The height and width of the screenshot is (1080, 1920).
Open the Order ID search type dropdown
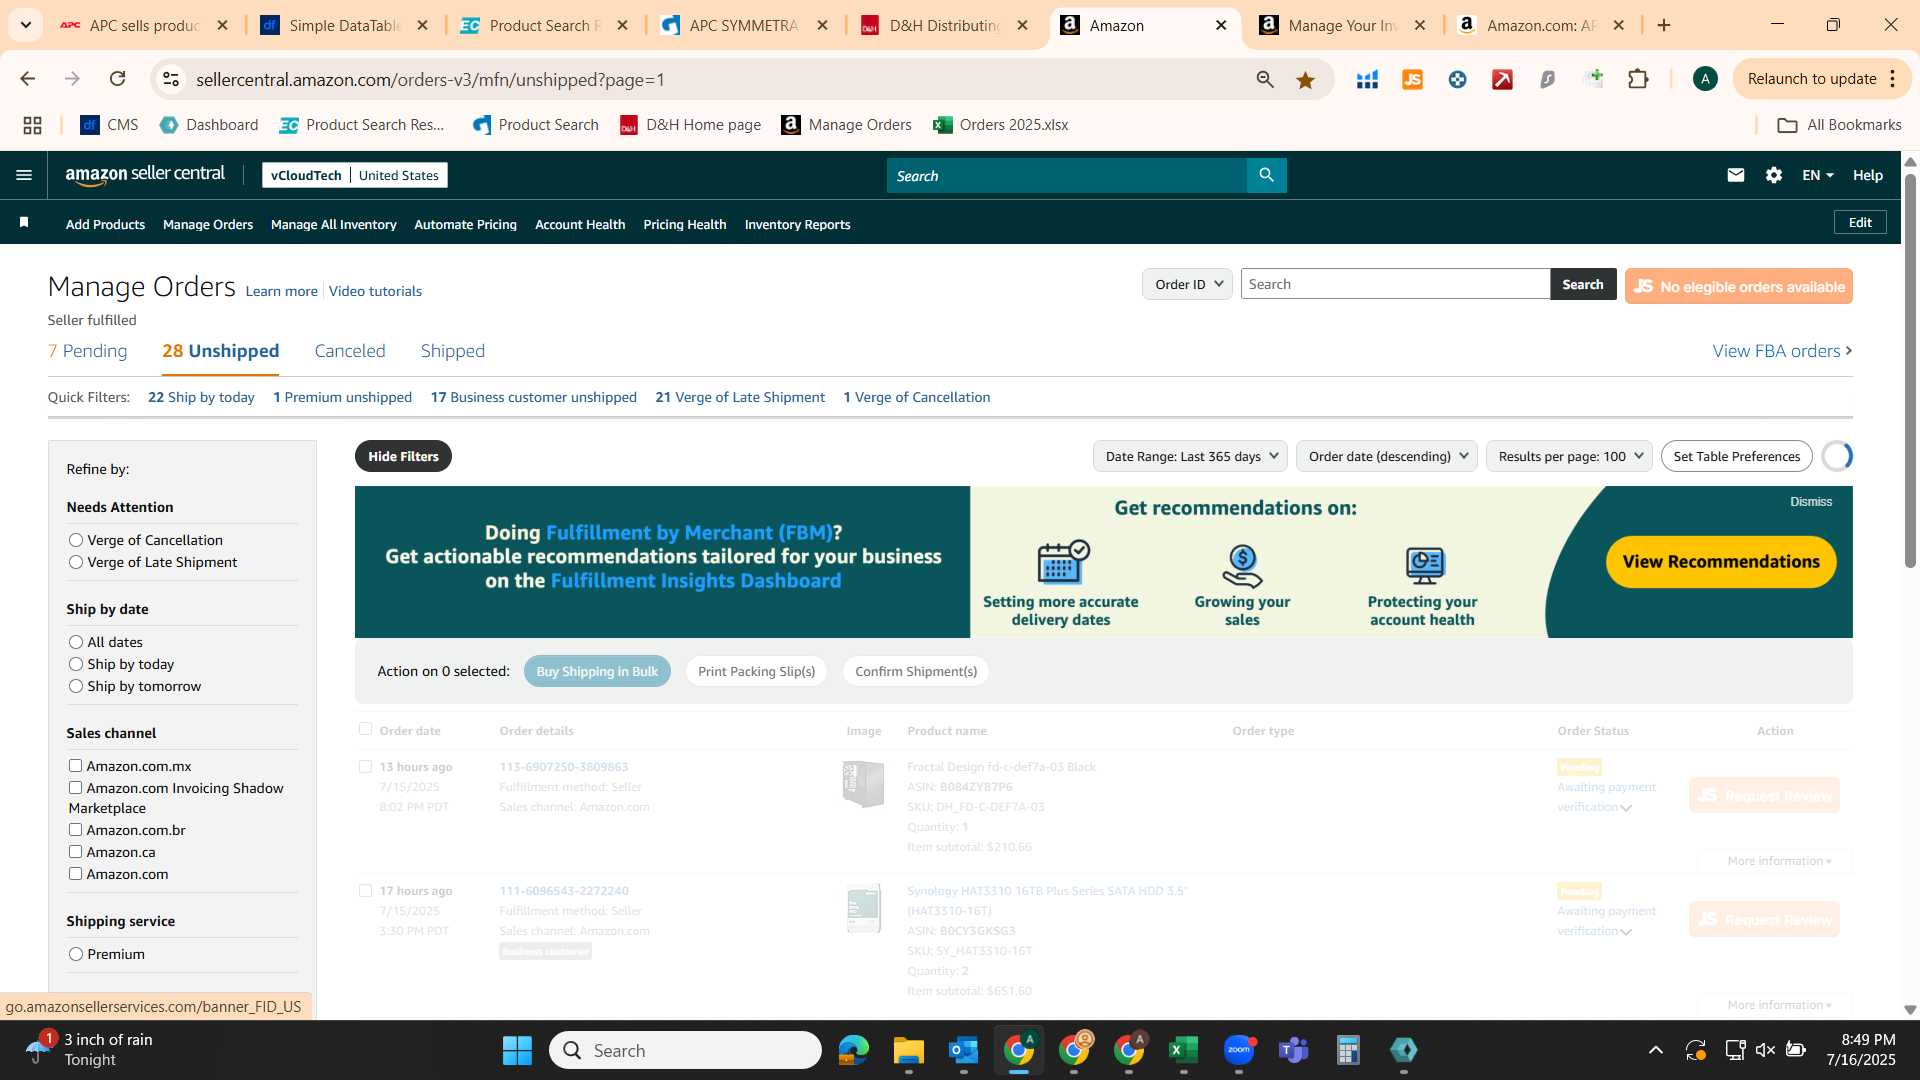[1187, 284]
